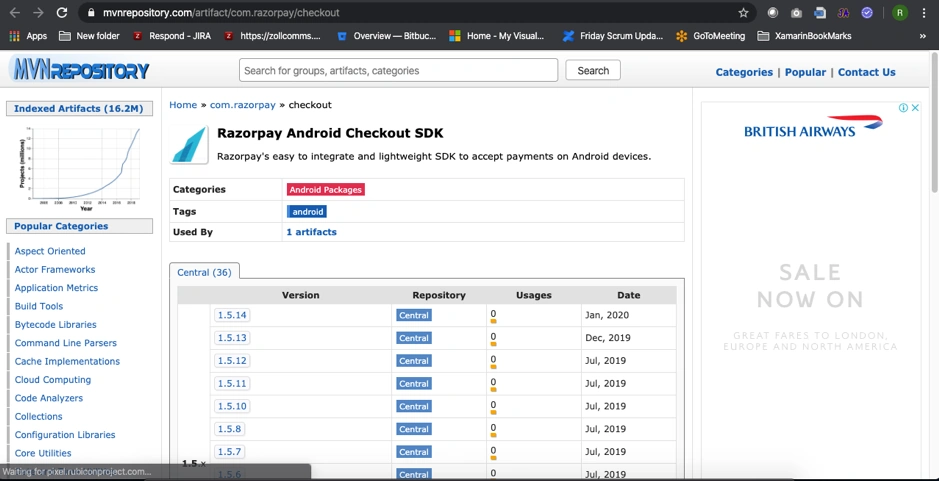Image resolution: width=939 pixels, height=481 pixels.
Task: Open the Friday Scrum Update bookmark
Action: click(613, 36)
